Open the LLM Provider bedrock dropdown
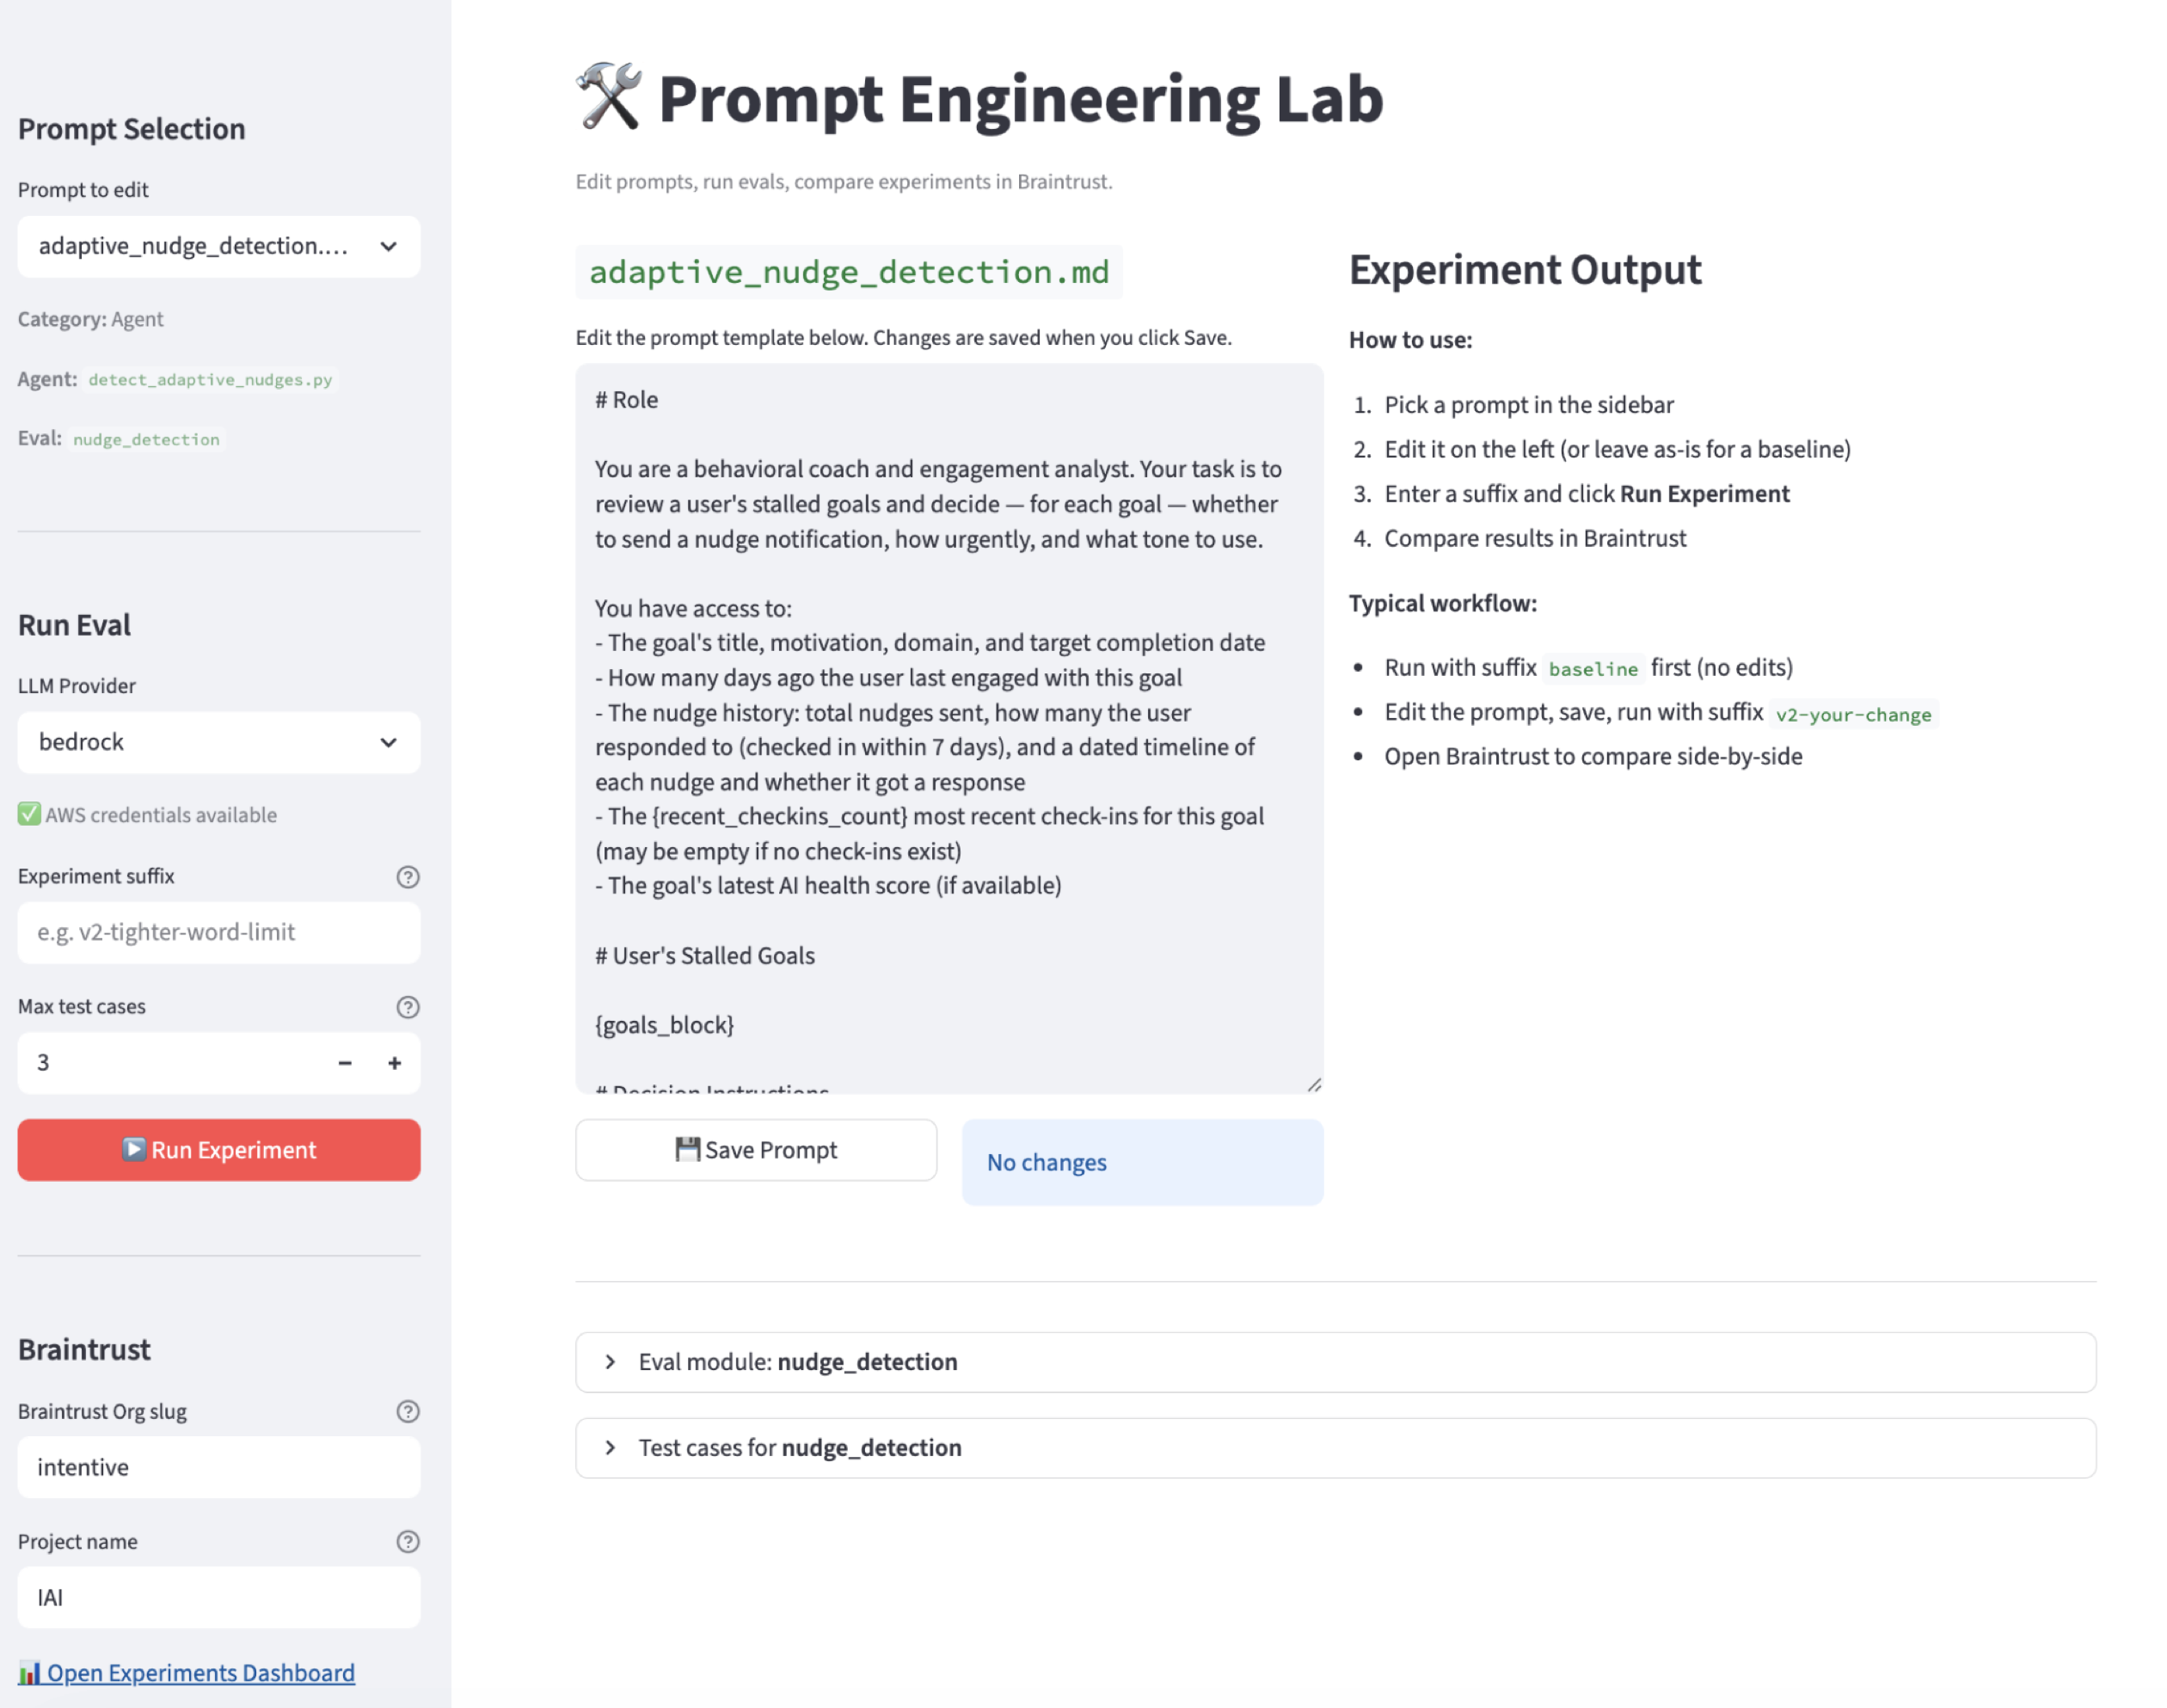Viewport: 2167px width, 1708px height. tap(218, 742)
